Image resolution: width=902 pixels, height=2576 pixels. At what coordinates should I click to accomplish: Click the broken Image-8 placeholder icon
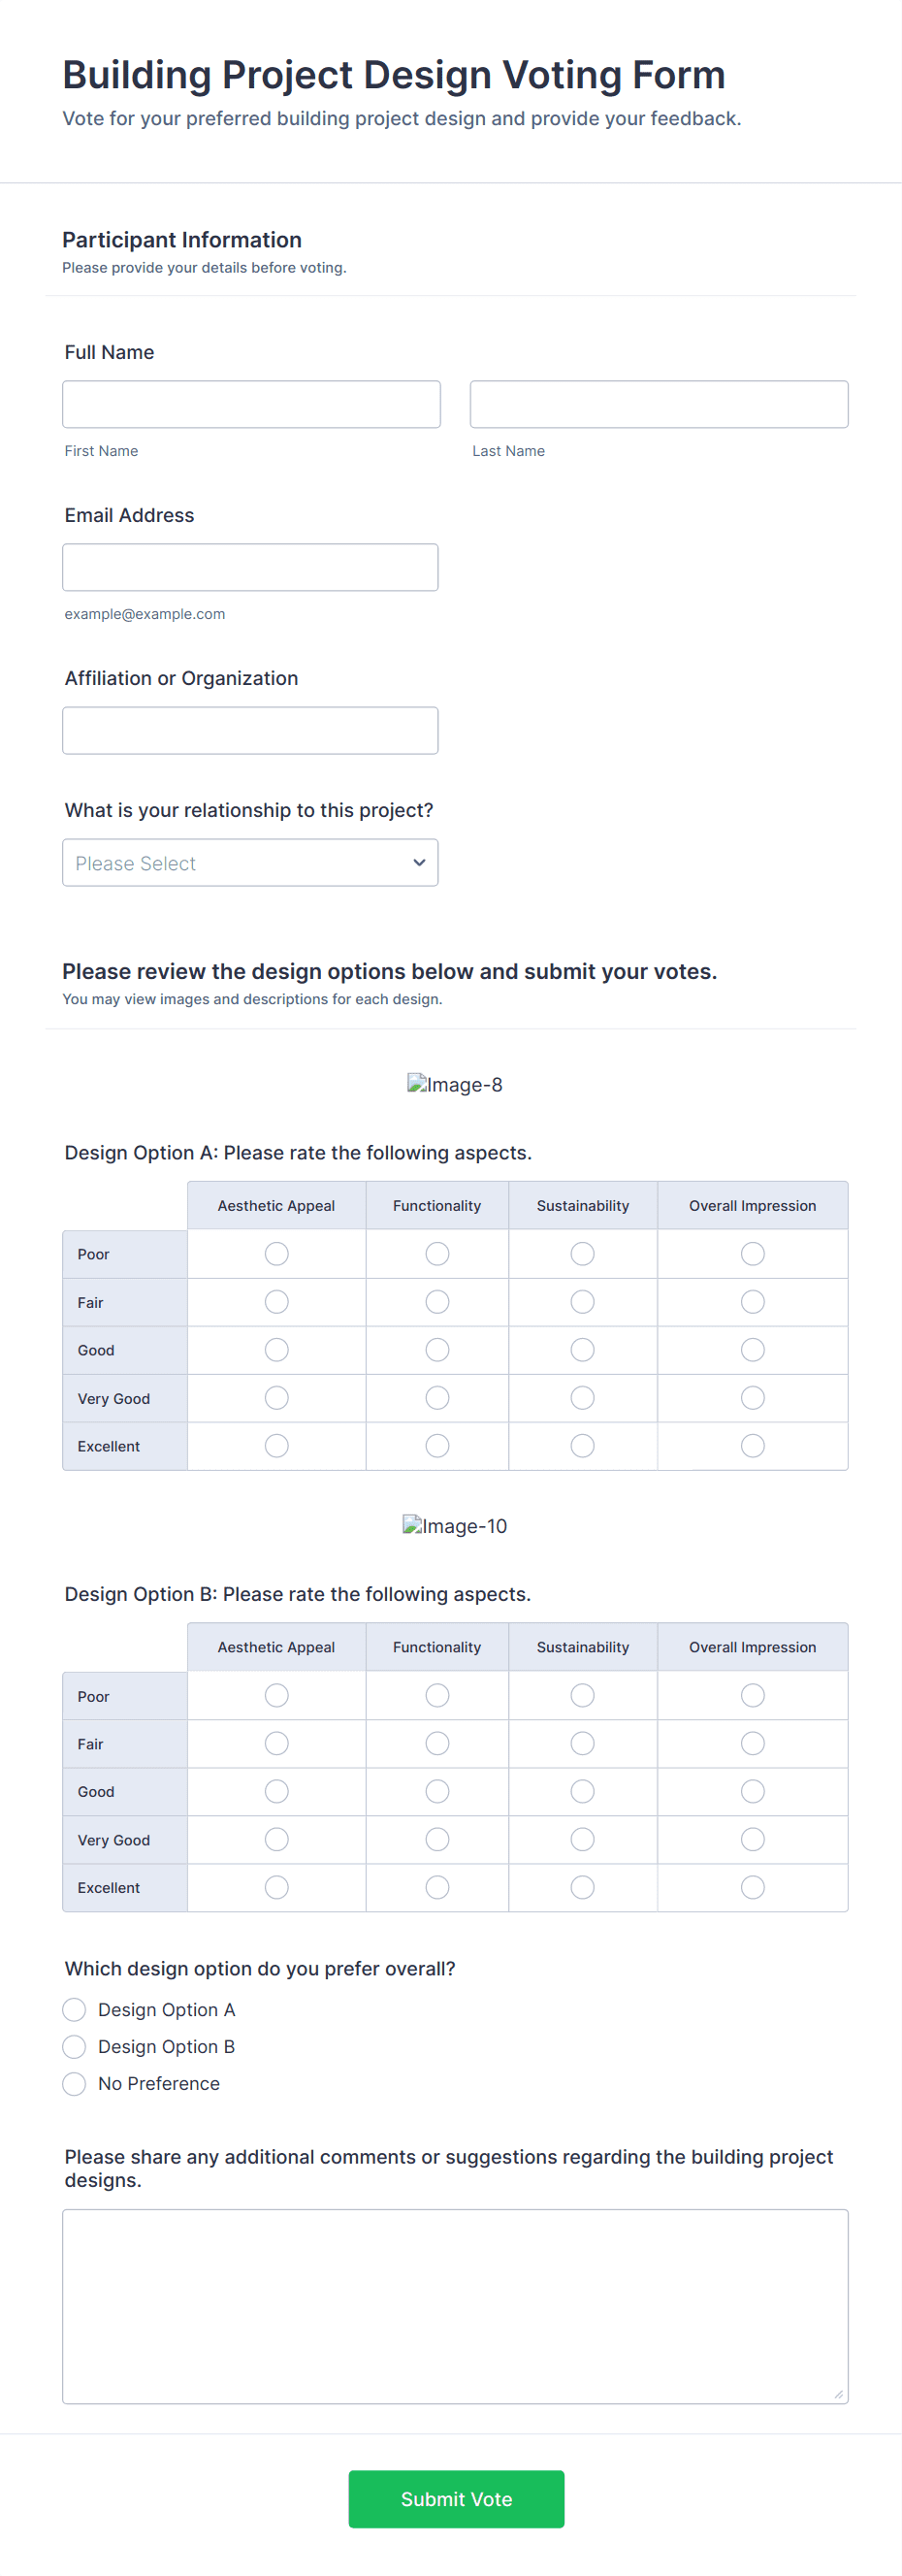click(417, 1084)
